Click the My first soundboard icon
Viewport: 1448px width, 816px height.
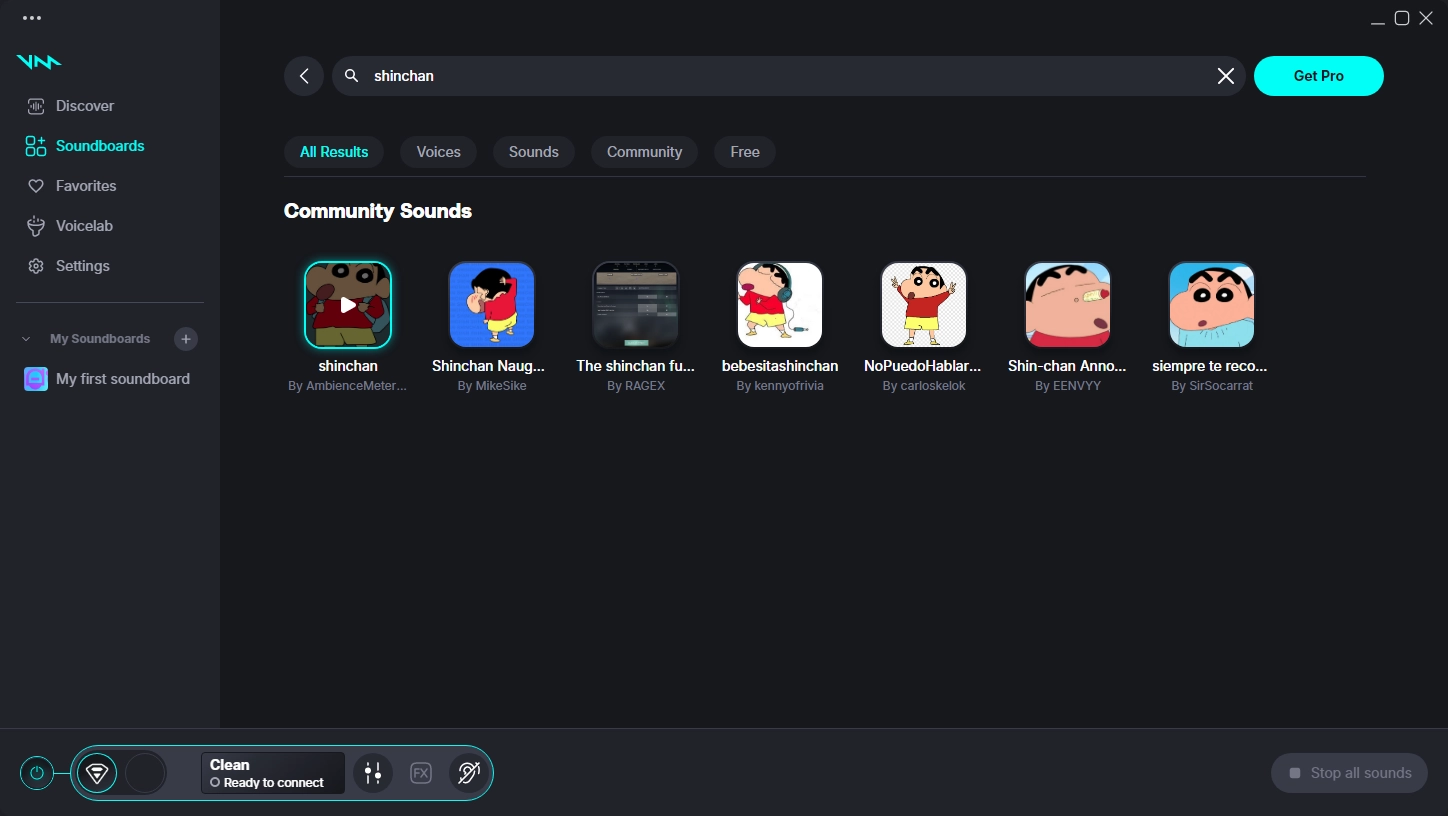36,379
